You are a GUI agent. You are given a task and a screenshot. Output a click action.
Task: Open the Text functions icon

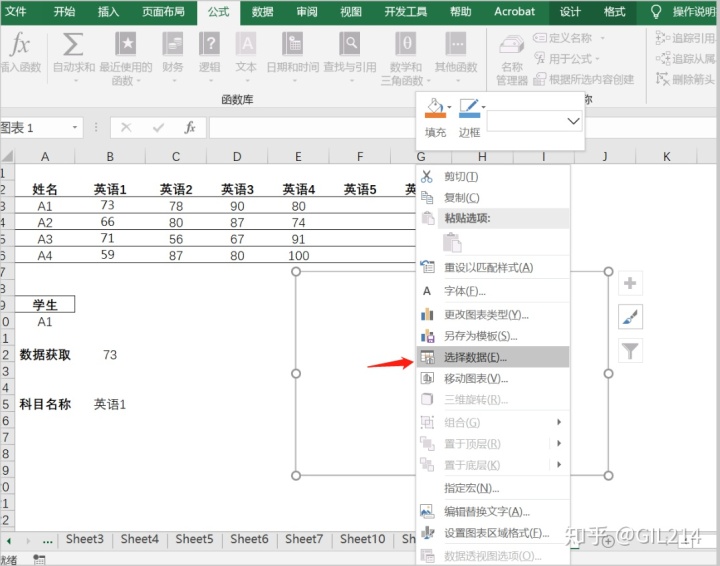pos(246,44)
